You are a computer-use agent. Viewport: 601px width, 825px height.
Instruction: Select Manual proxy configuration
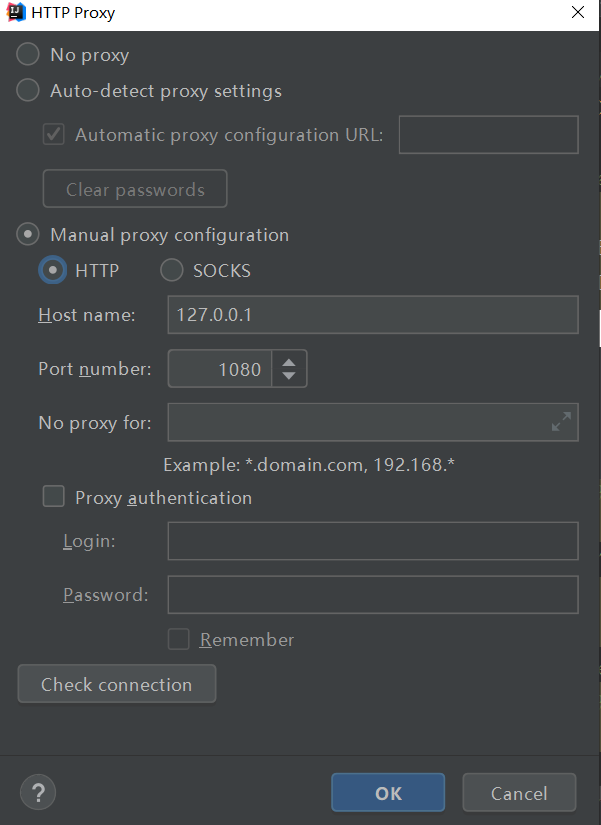tap(28, 234)
